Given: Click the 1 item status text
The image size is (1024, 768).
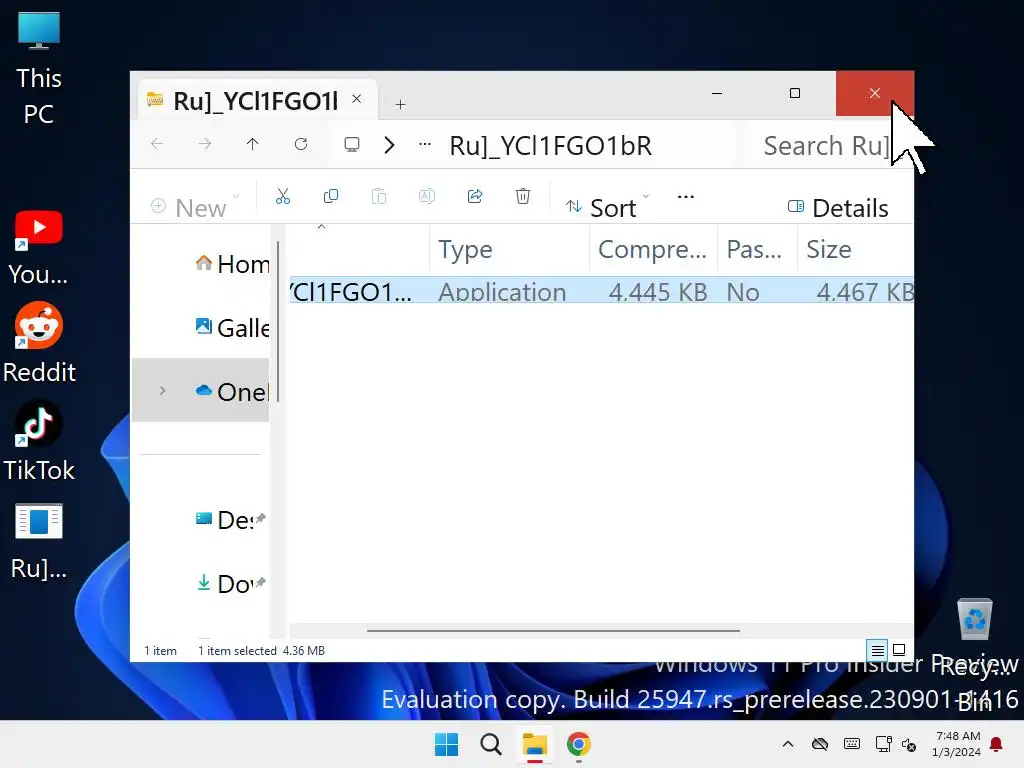Looking at the screenshot, I should point(161,650).
